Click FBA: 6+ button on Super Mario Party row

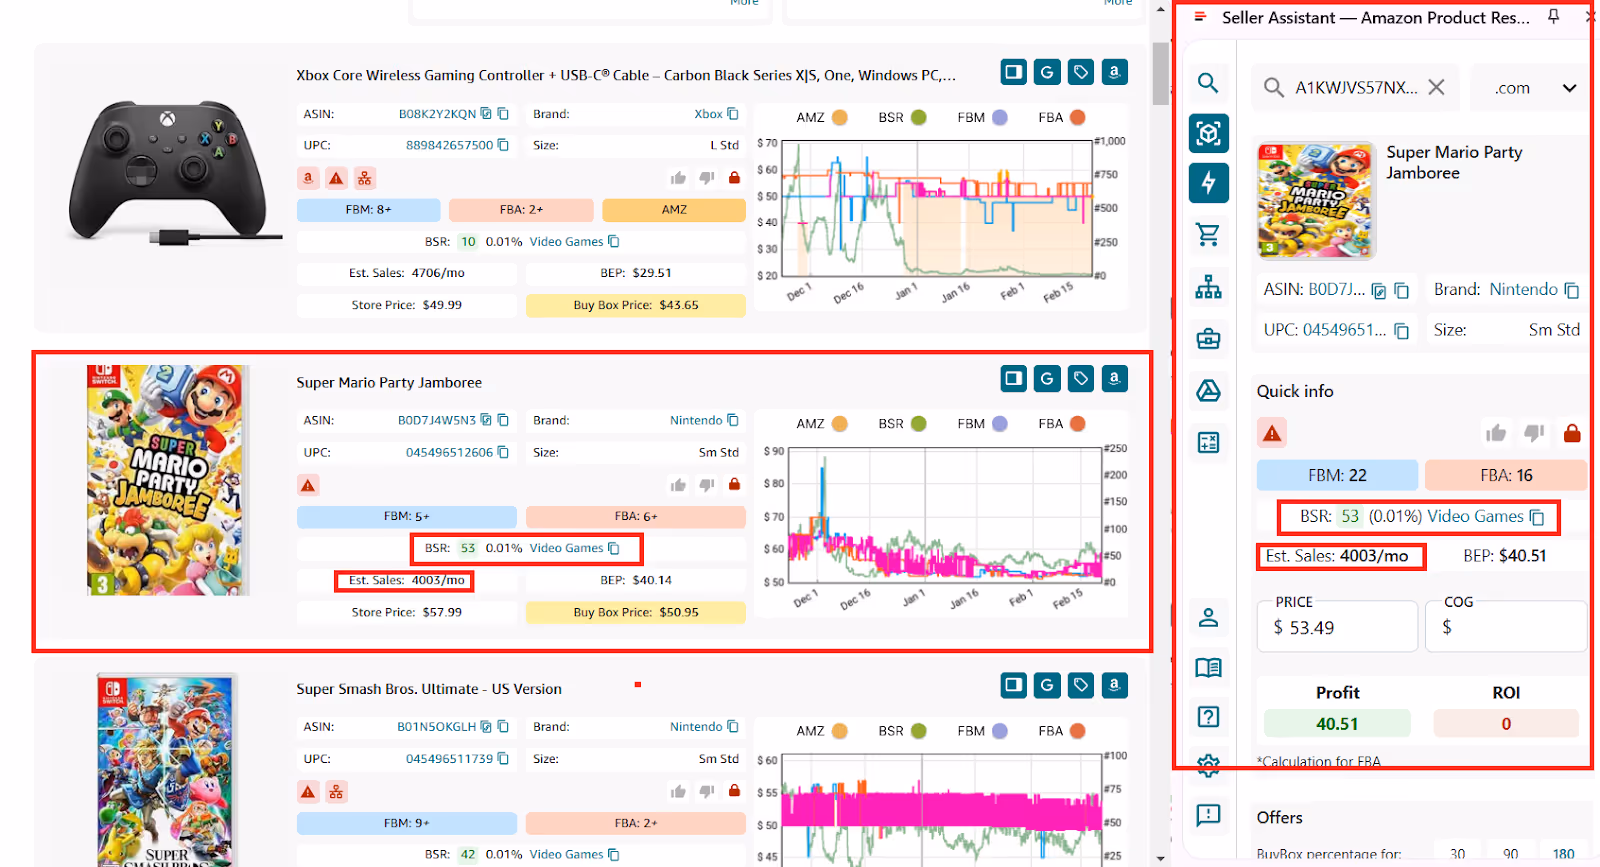(636, 516)
